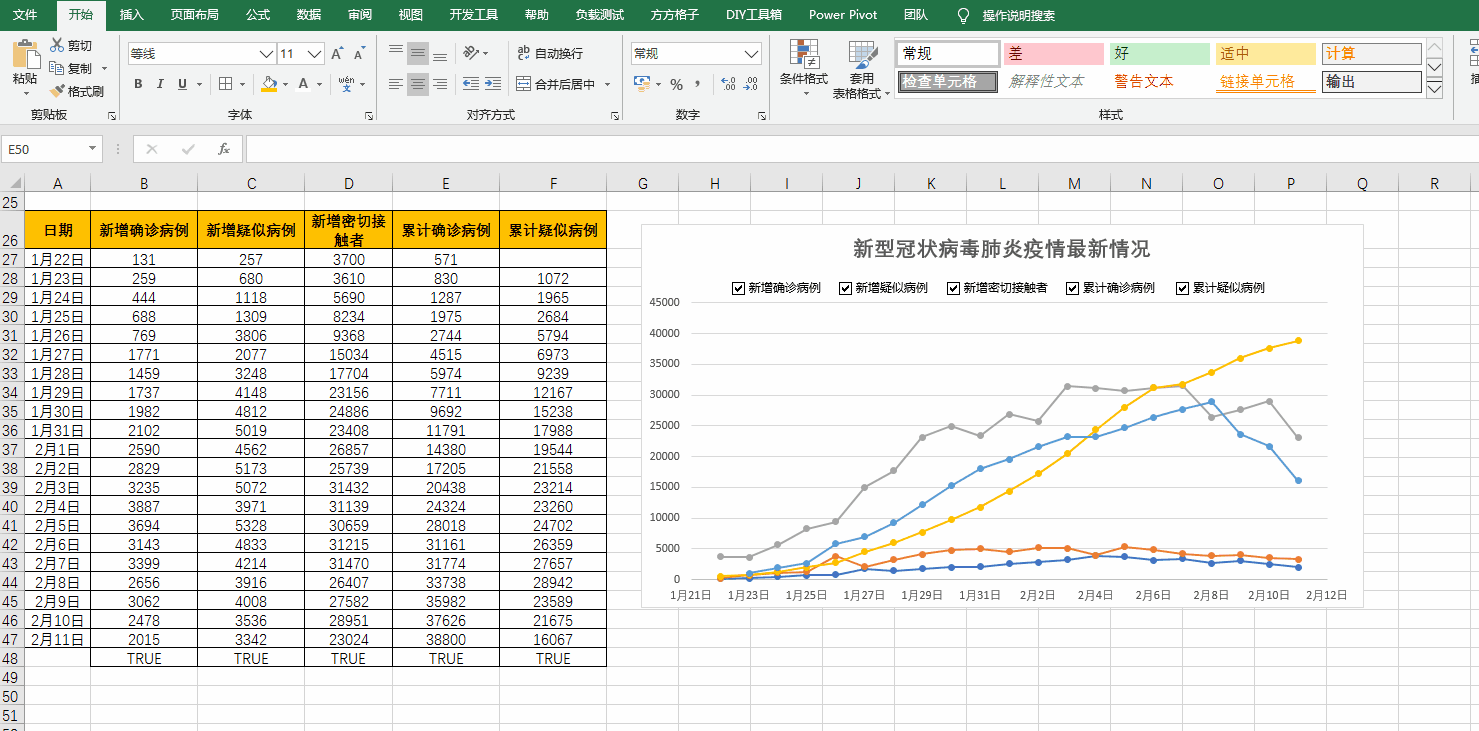1479x731 pixels.
Task: Toggle Underline formatting
Action: (182, 84)
